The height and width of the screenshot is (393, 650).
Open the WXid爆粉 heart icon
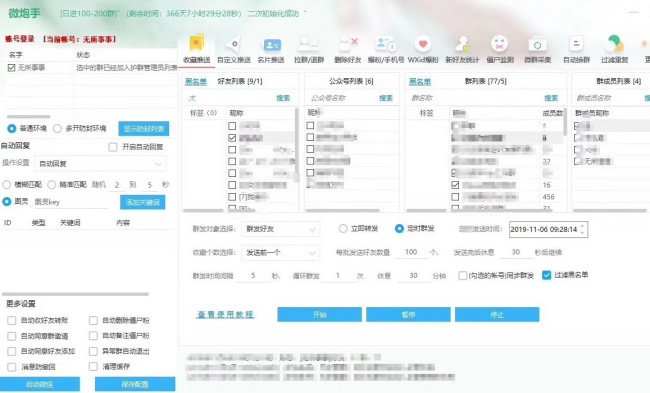pyautogui.click(x=423, y=44)
